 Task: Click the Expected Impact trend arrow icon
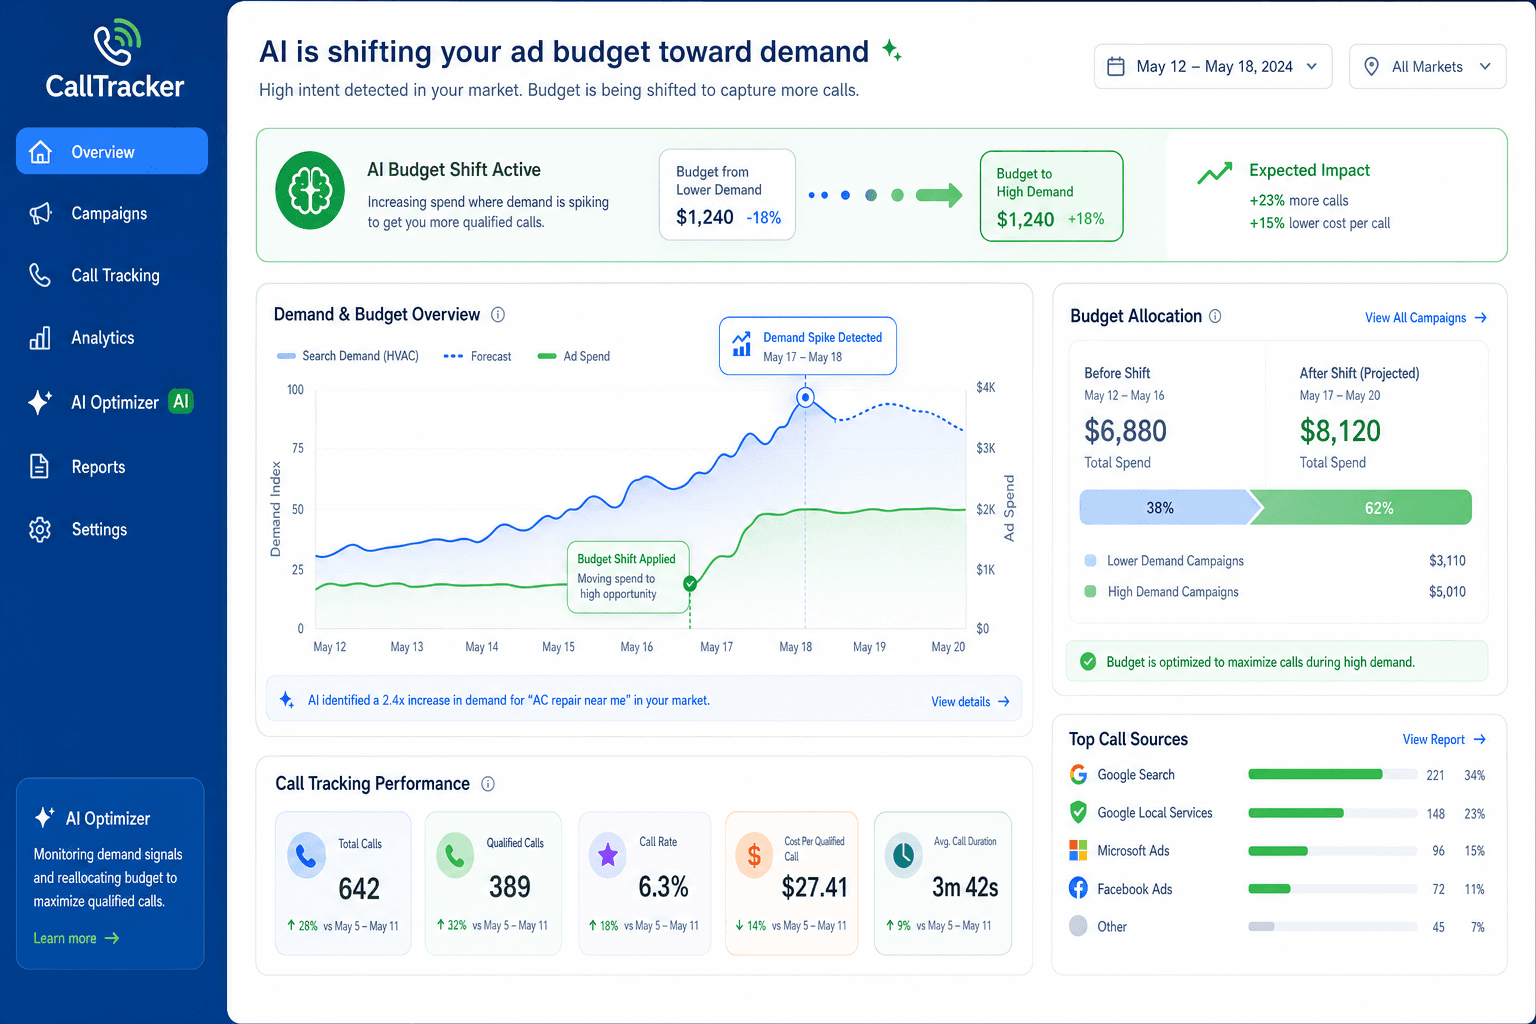click(1215, 174)
